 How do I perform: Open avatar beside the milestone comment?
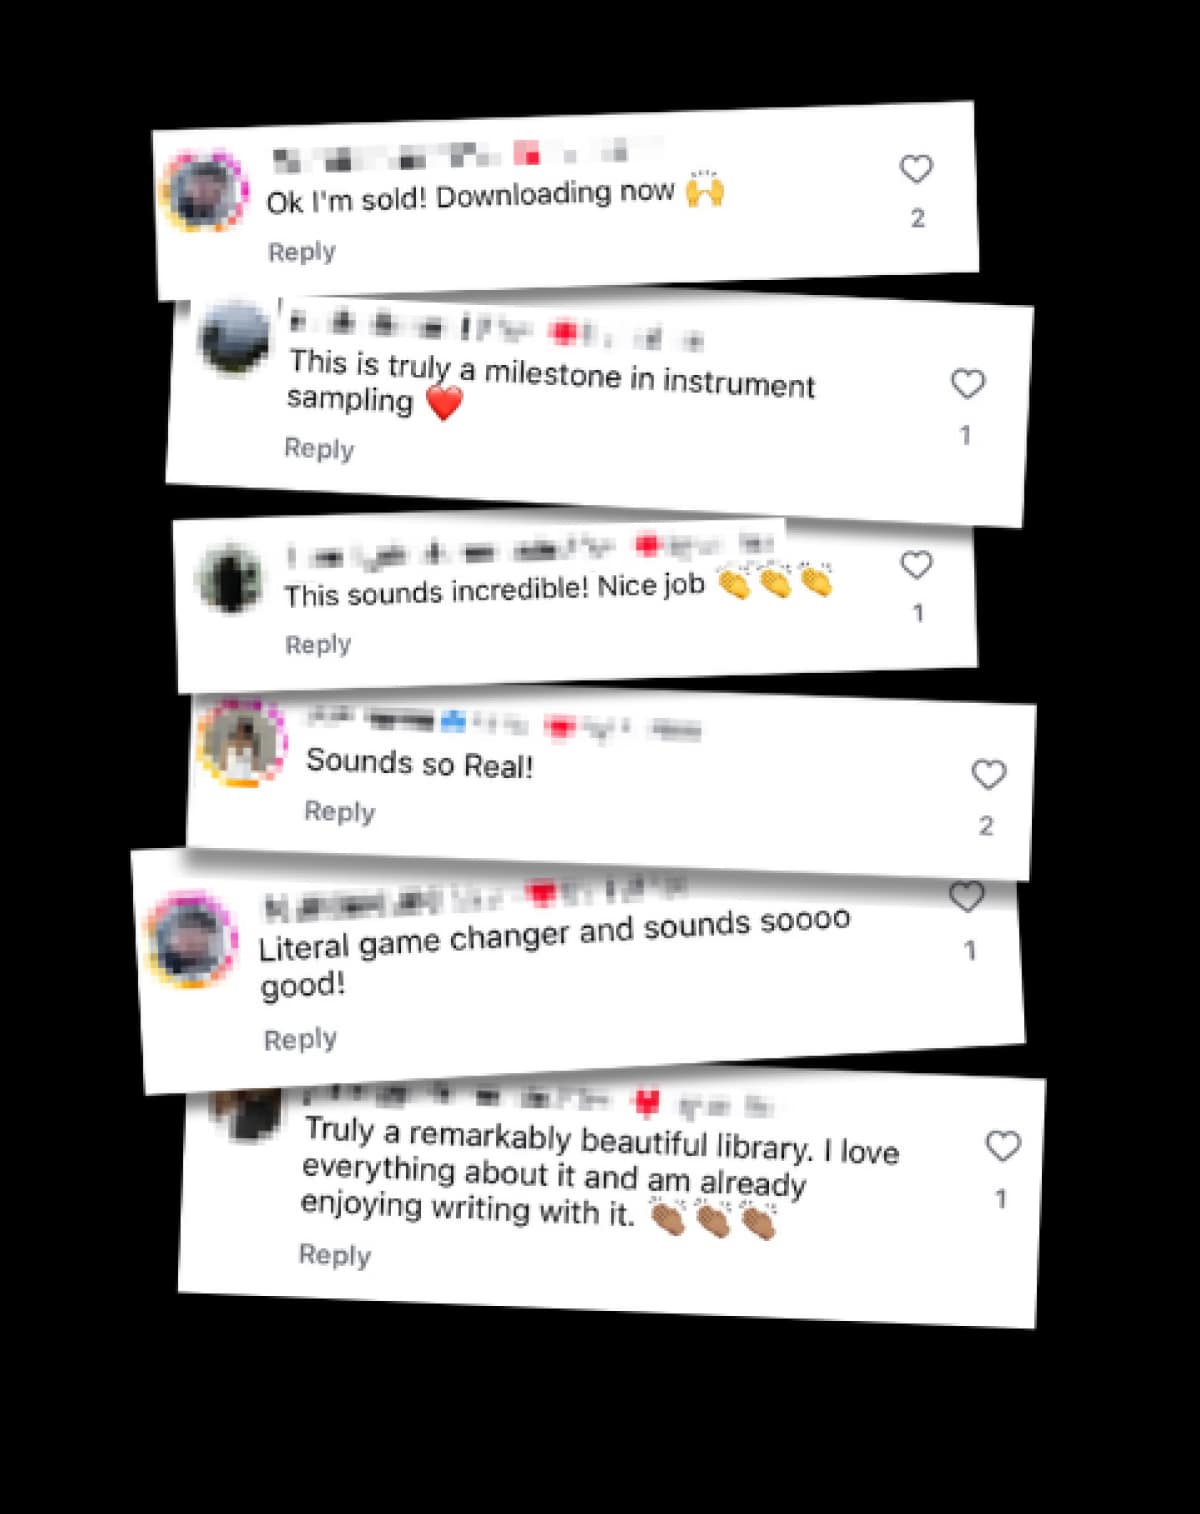(234, 338)
